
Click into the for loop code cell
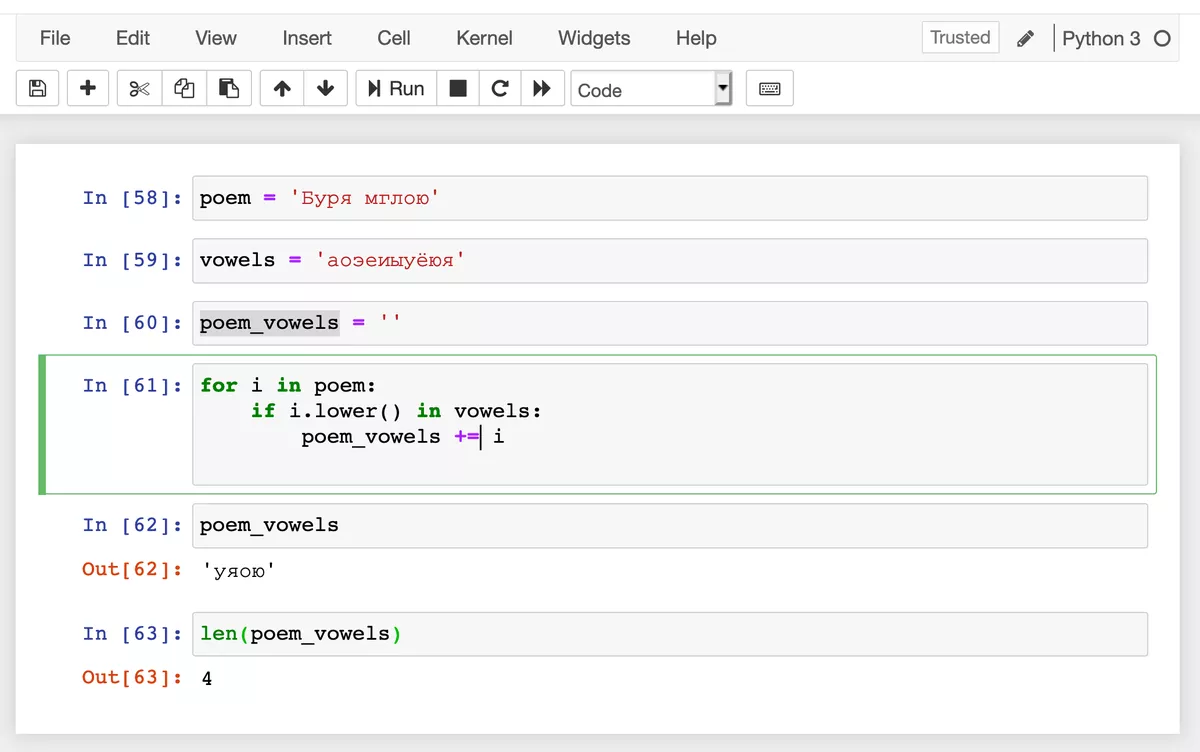pyautogui.click(x=670, y=424)
